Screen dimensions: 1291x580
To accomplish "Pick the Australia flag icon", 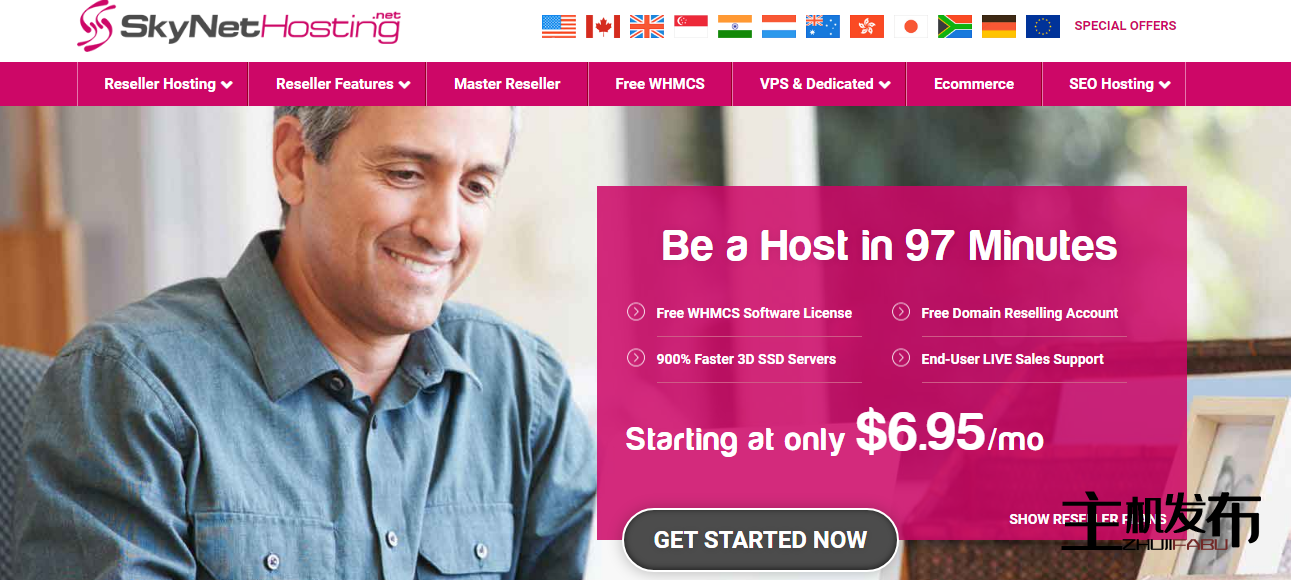I will [823, 26].
